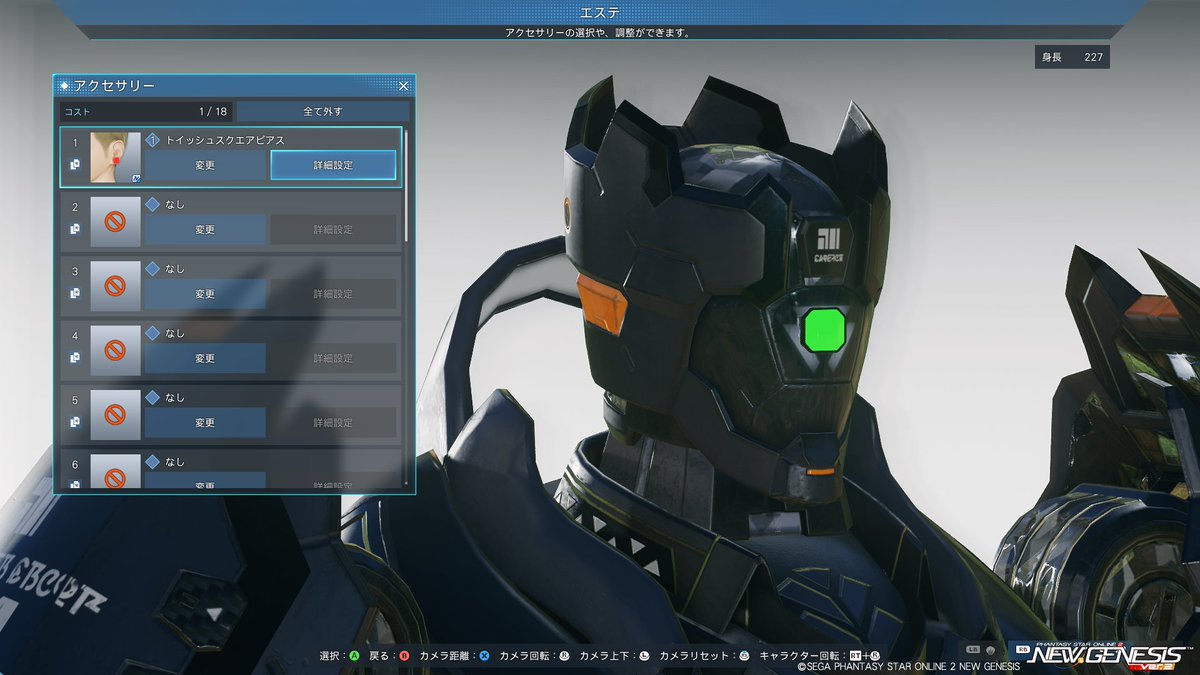The height and width of the screenshot is (675, 1200).
Task: Click the コスト value 1 / 18
Action: [213, 112]
